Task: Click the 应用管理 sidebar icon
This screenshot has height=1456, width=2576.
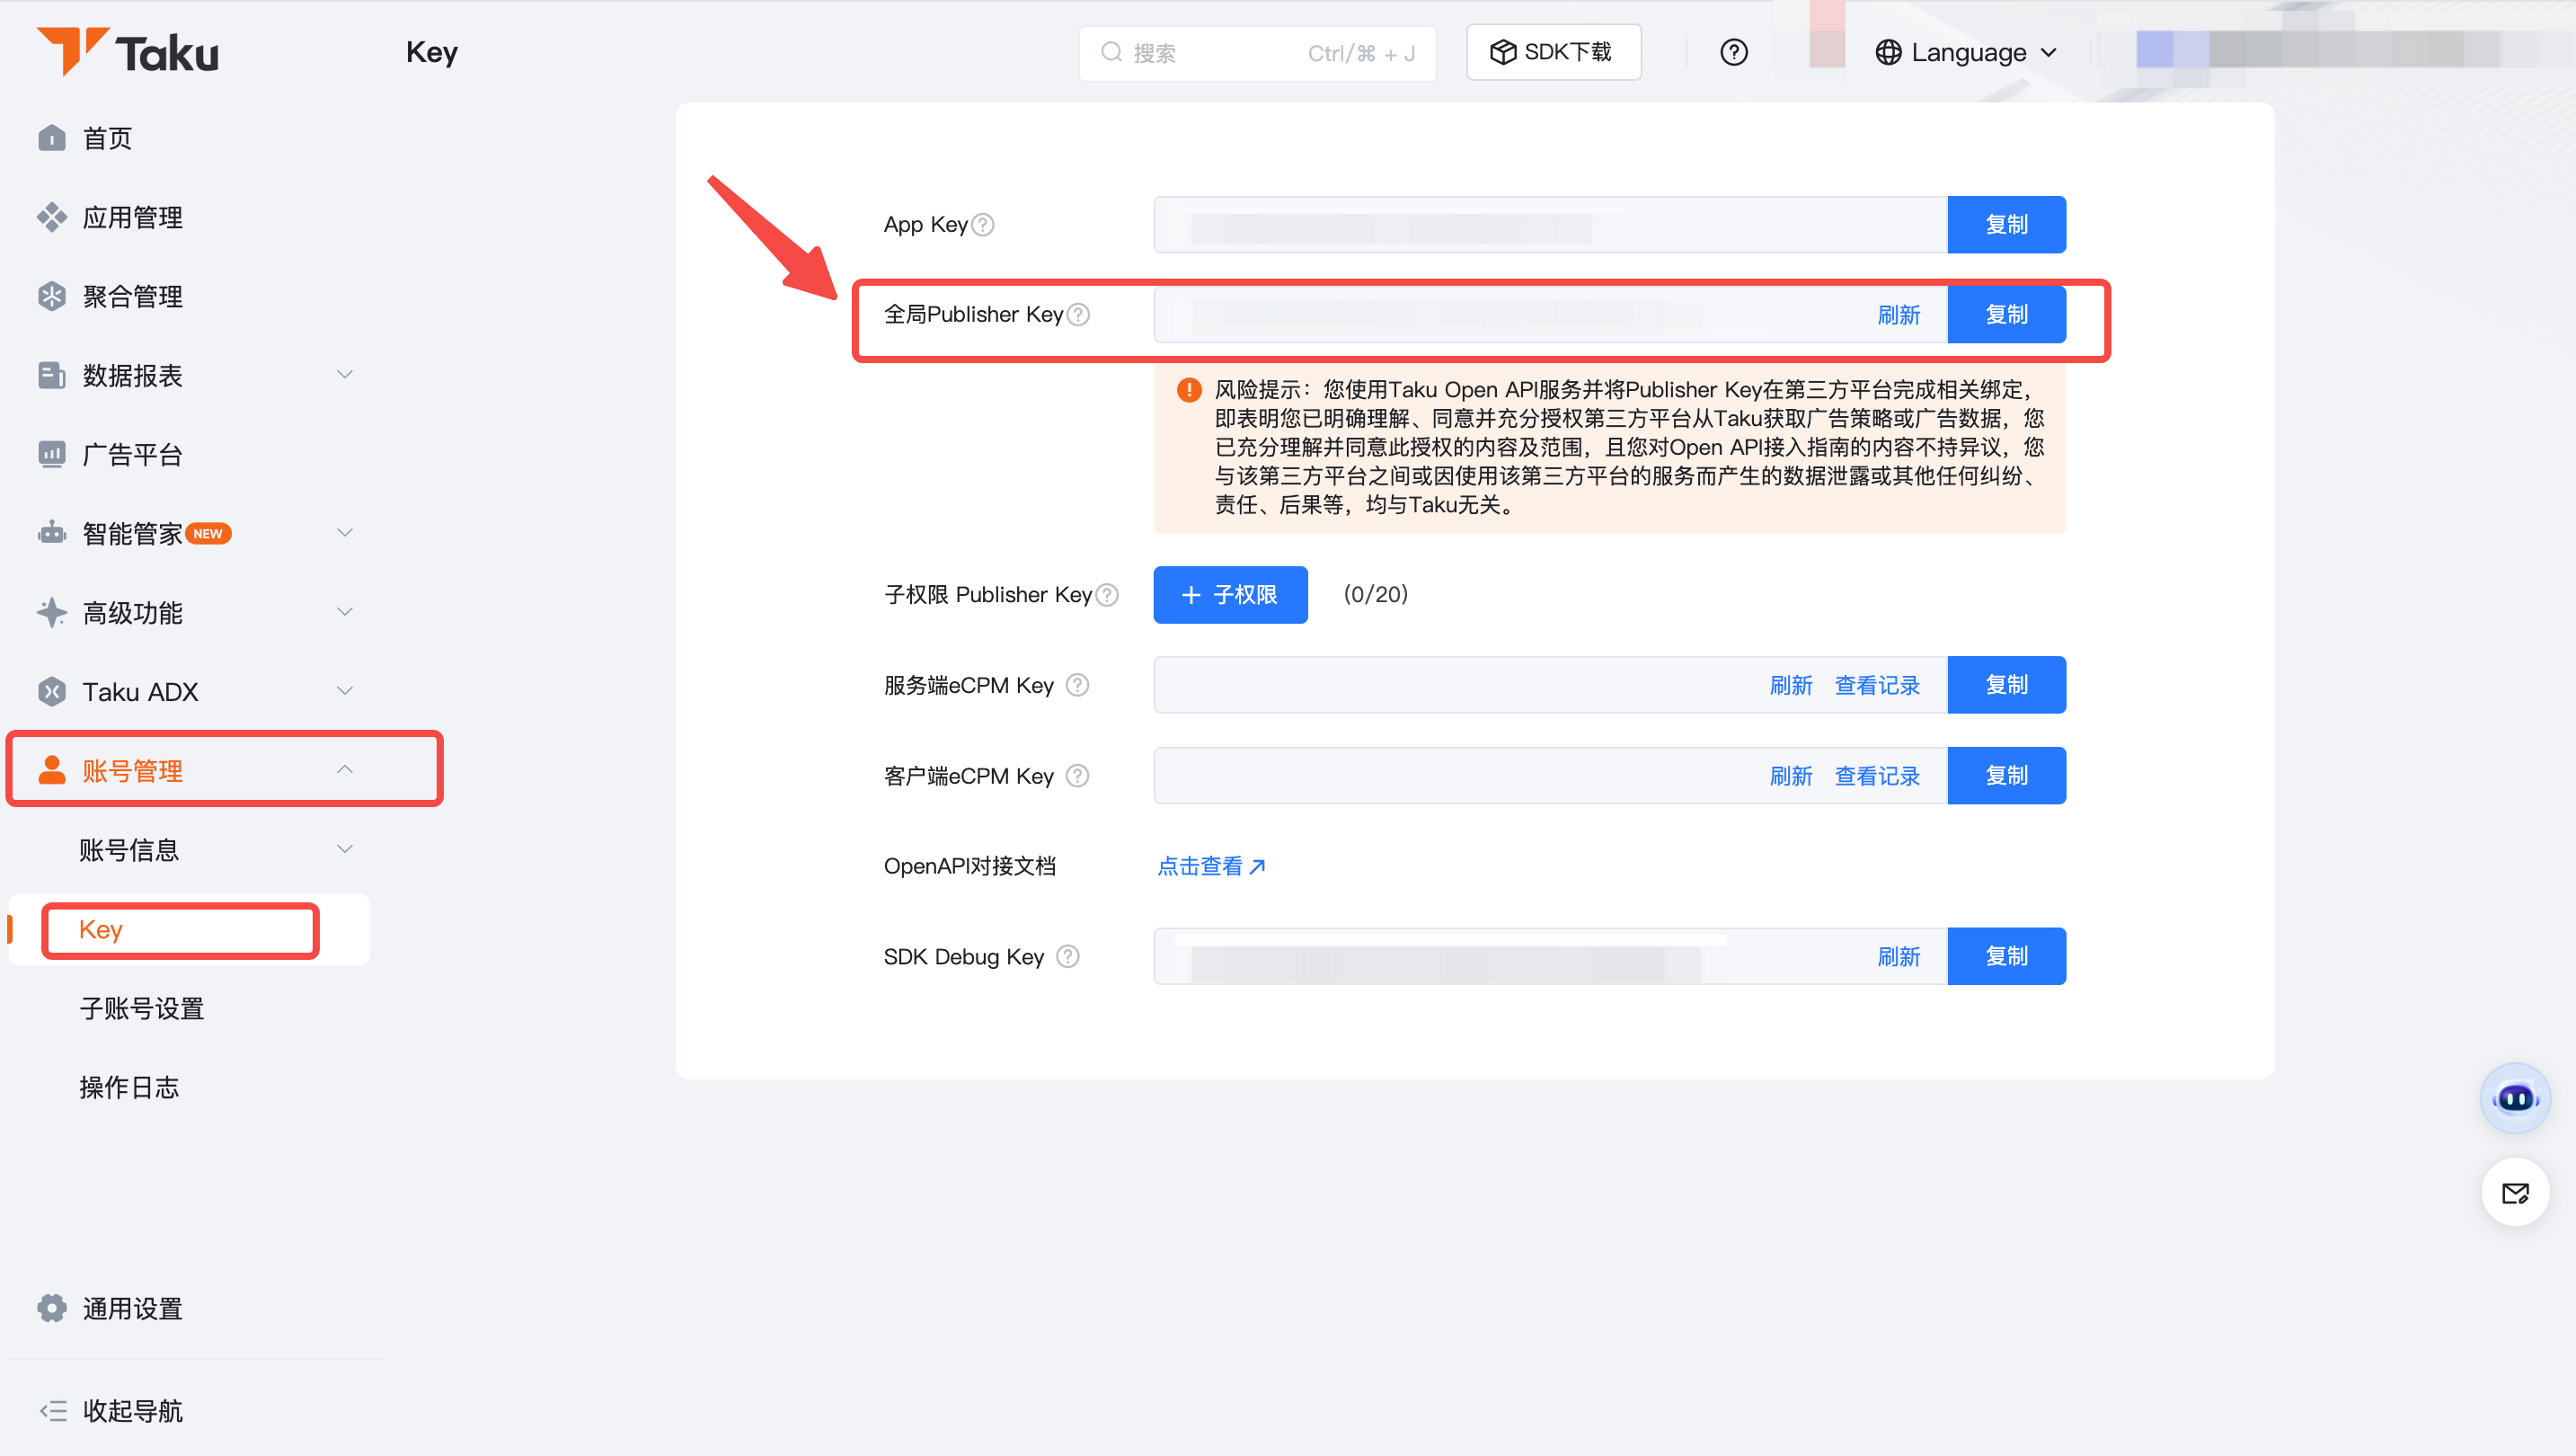Action: click(52, 217)
